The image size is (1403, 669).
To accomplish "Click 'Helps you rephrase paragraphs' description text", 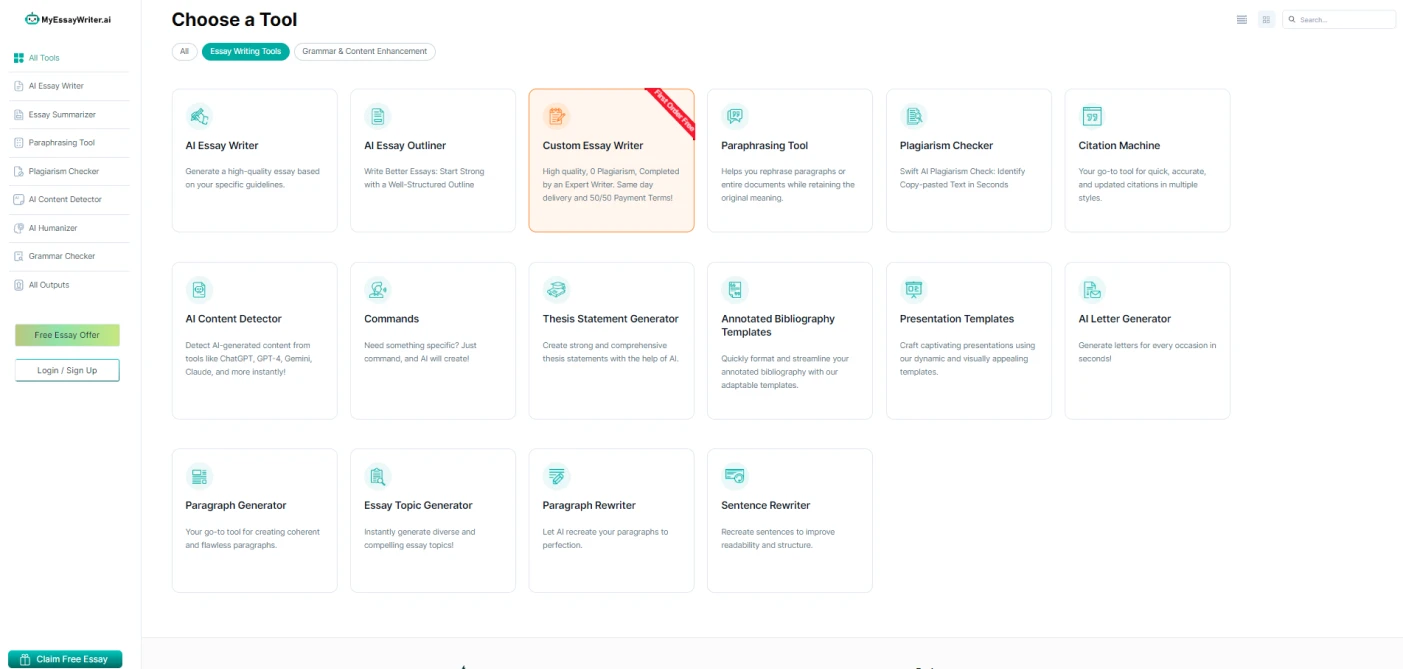I will 788,185.
